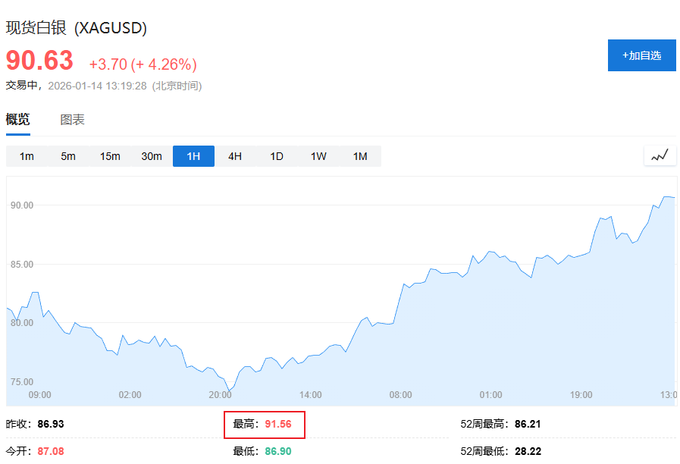Click the 最低 86.90 value

point(278,452)
